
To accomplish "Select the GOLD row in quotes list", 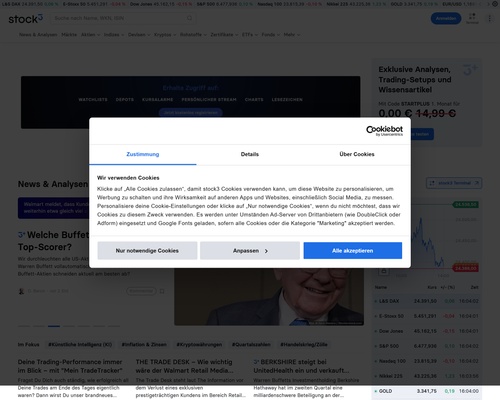I will [x=427, y=391].
